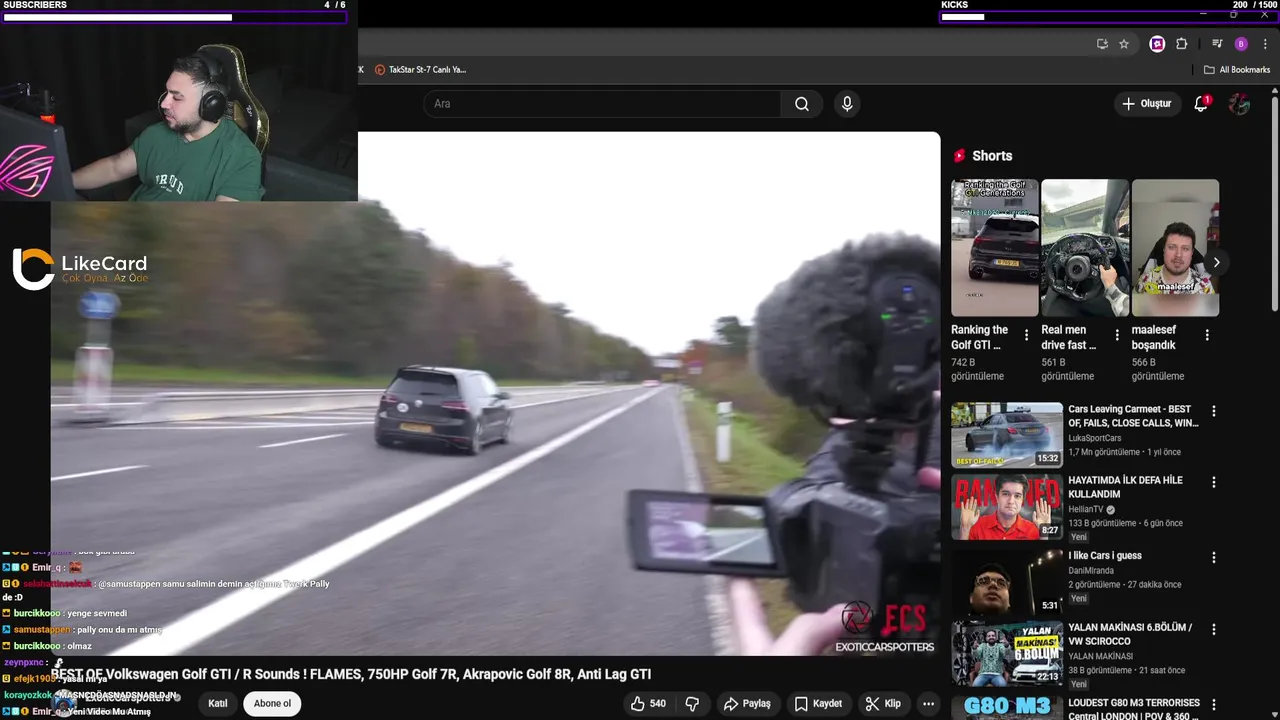Open Real men drive fast short thumbnail
This screenshot has width=1280, height=720.
pyautogui.click(x=1085, y=248)
